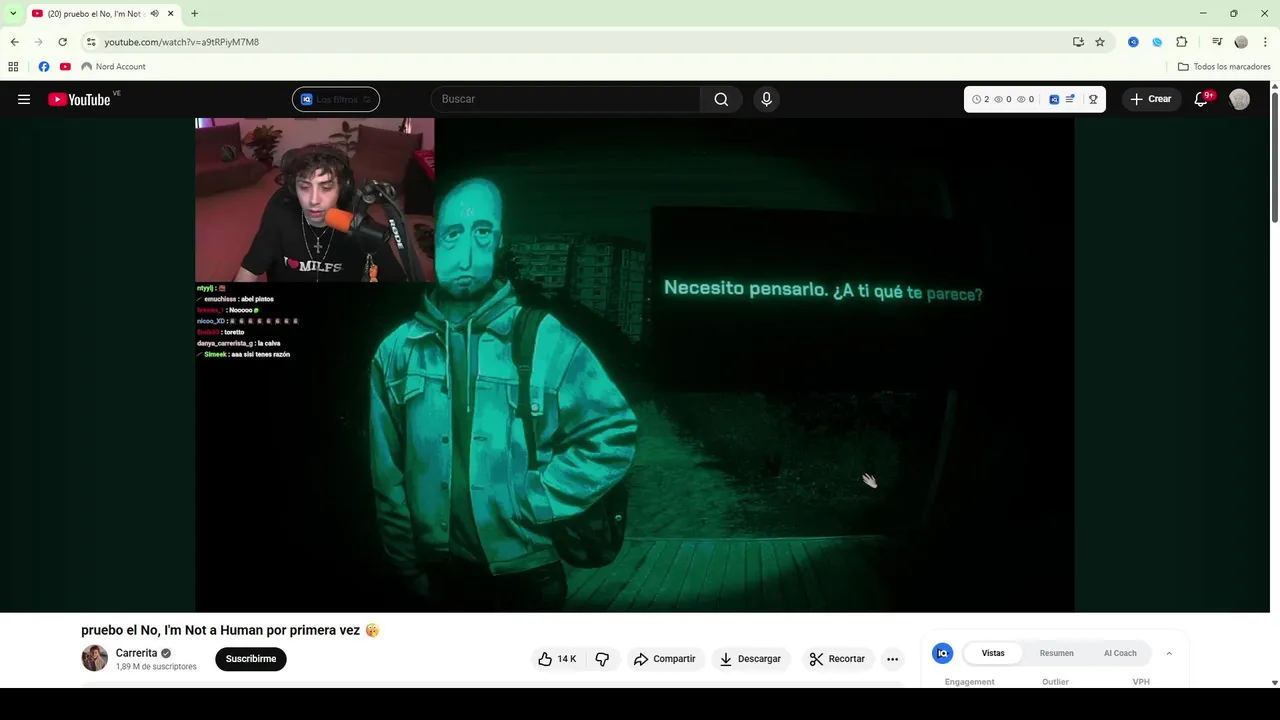Switch to the Resumen tab

pos(1056,653)
